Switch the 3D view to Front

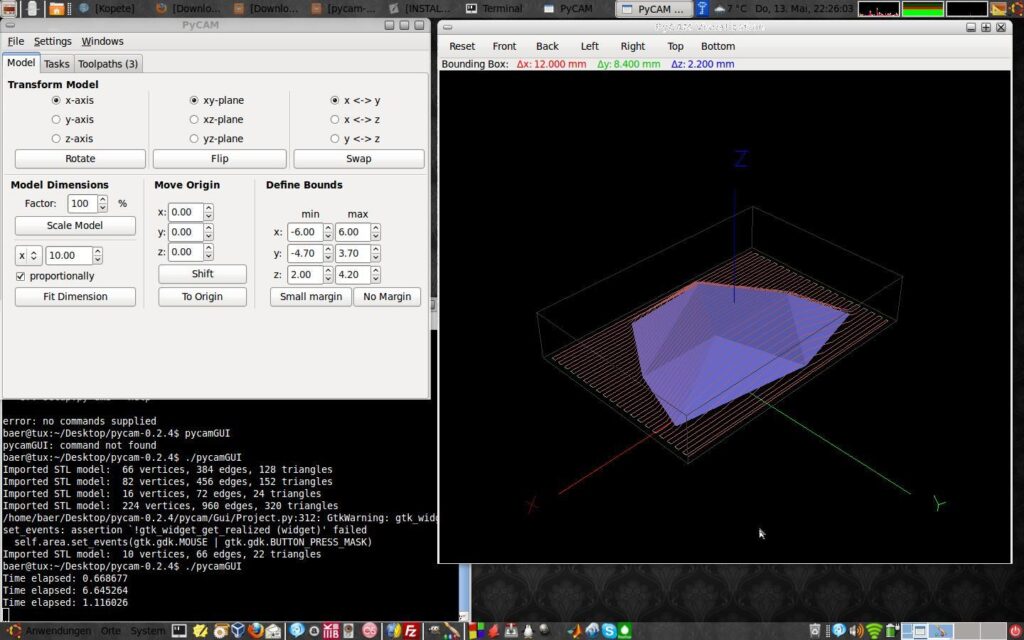pyautogui.click(x=504, y=46)
